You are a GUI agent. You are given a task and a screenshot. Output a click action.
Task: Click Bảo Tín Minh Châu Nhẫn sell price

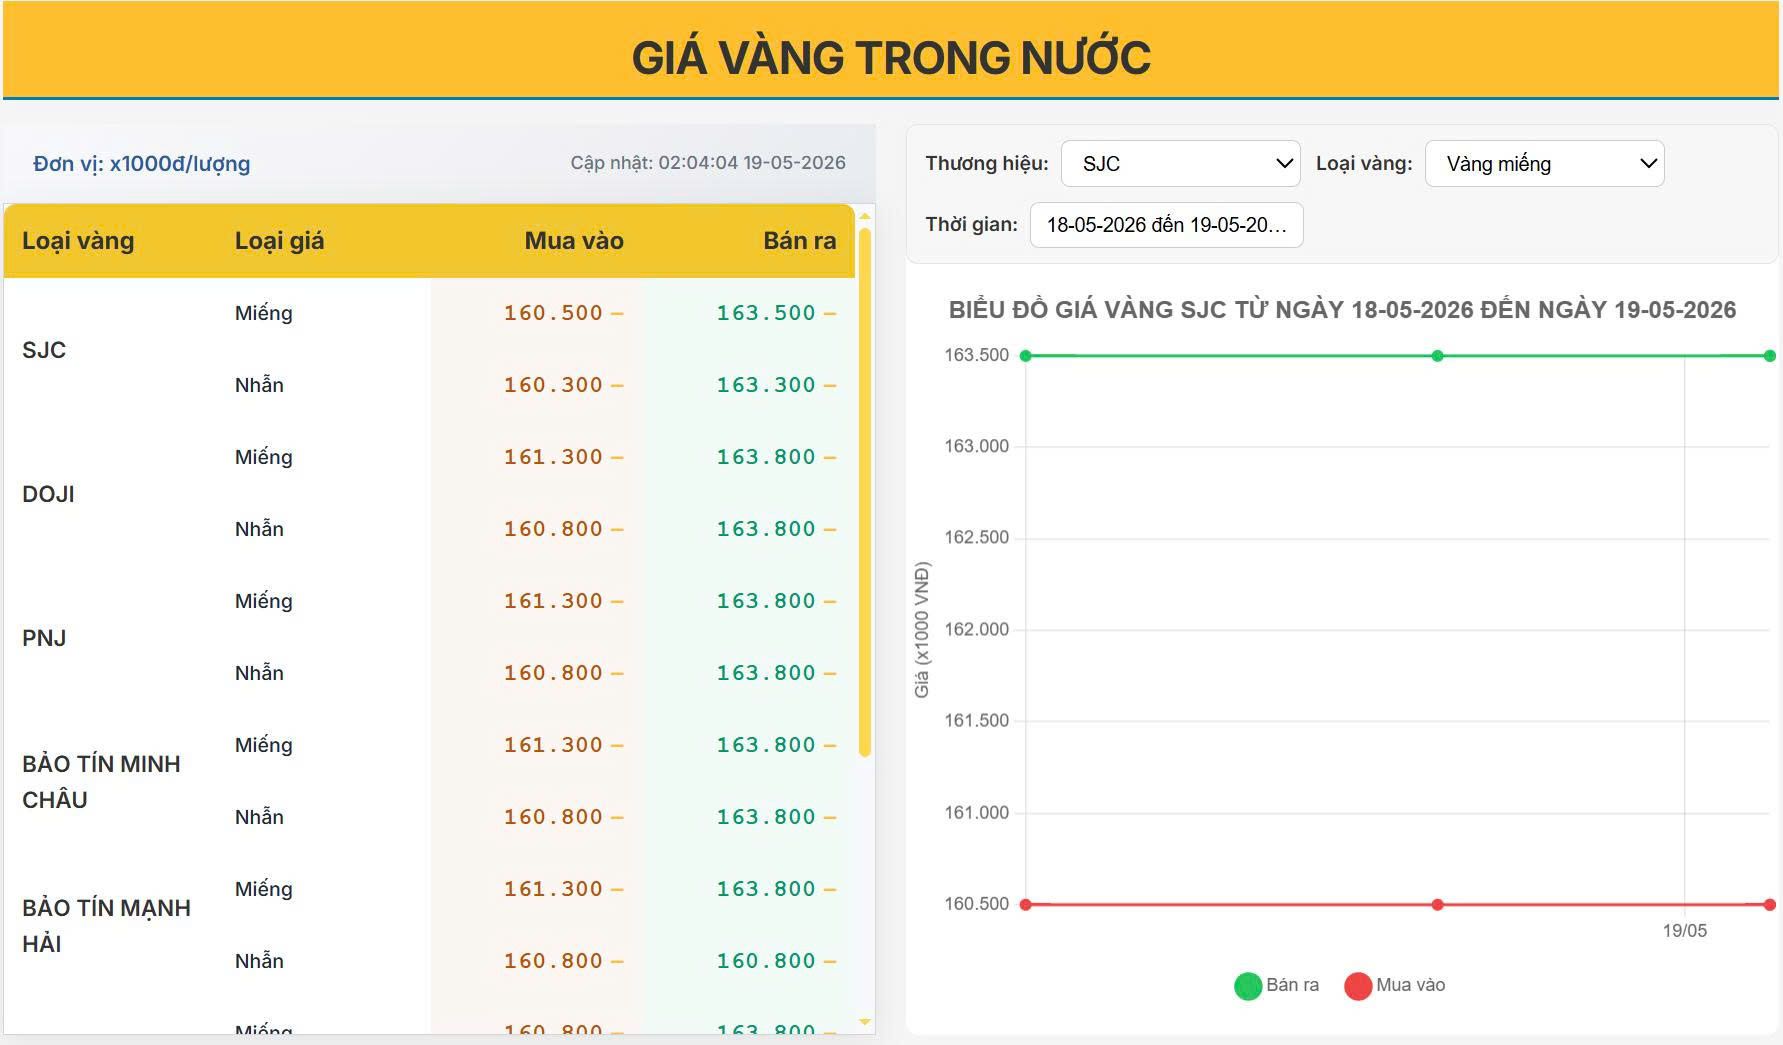tap(766, 817)
